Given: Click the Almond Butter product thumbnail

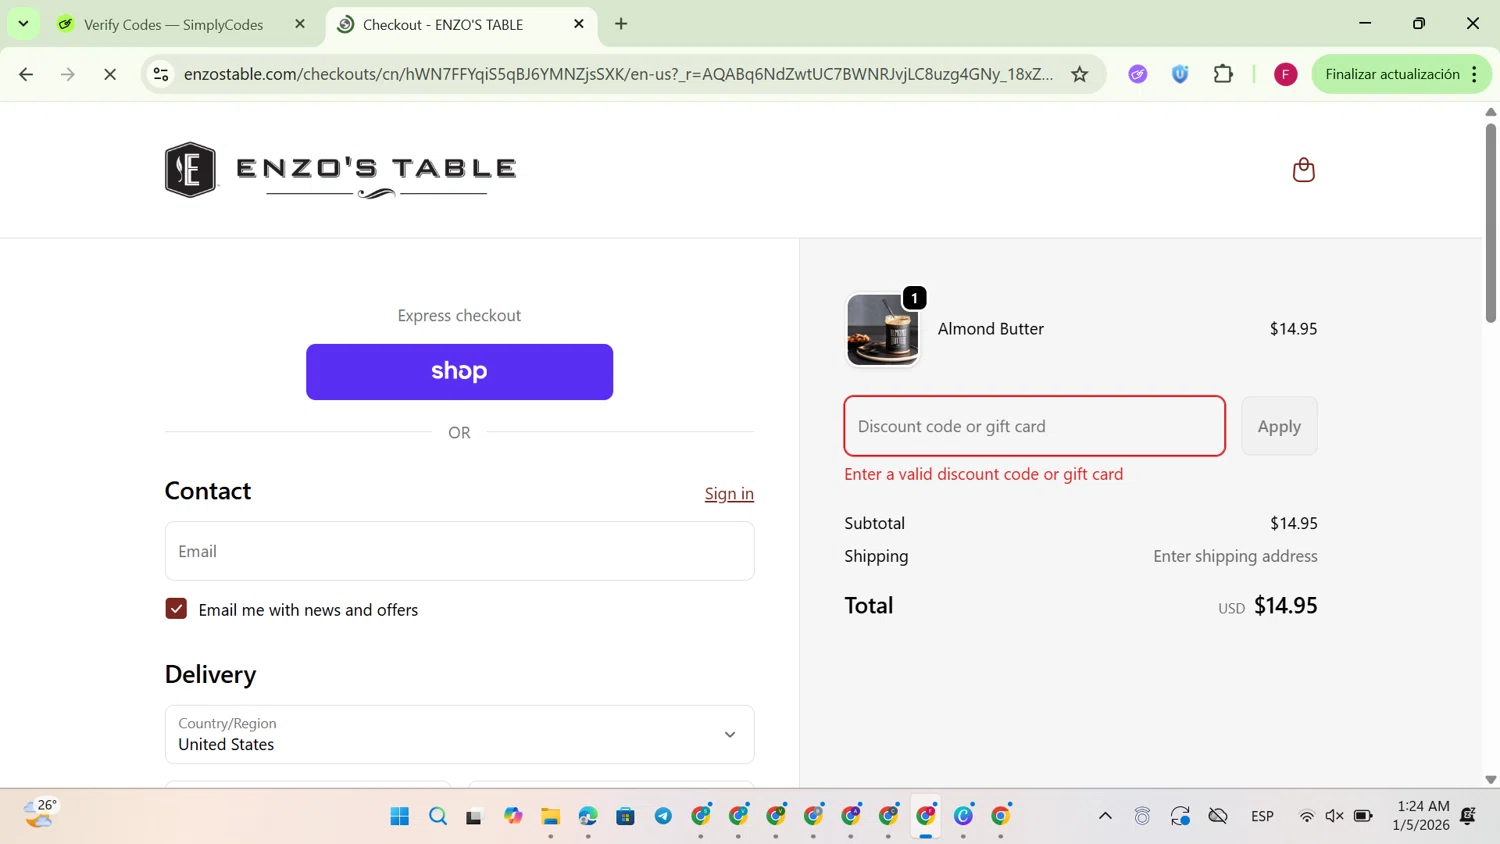Looking at the screenshot, I should coord(883,330).
